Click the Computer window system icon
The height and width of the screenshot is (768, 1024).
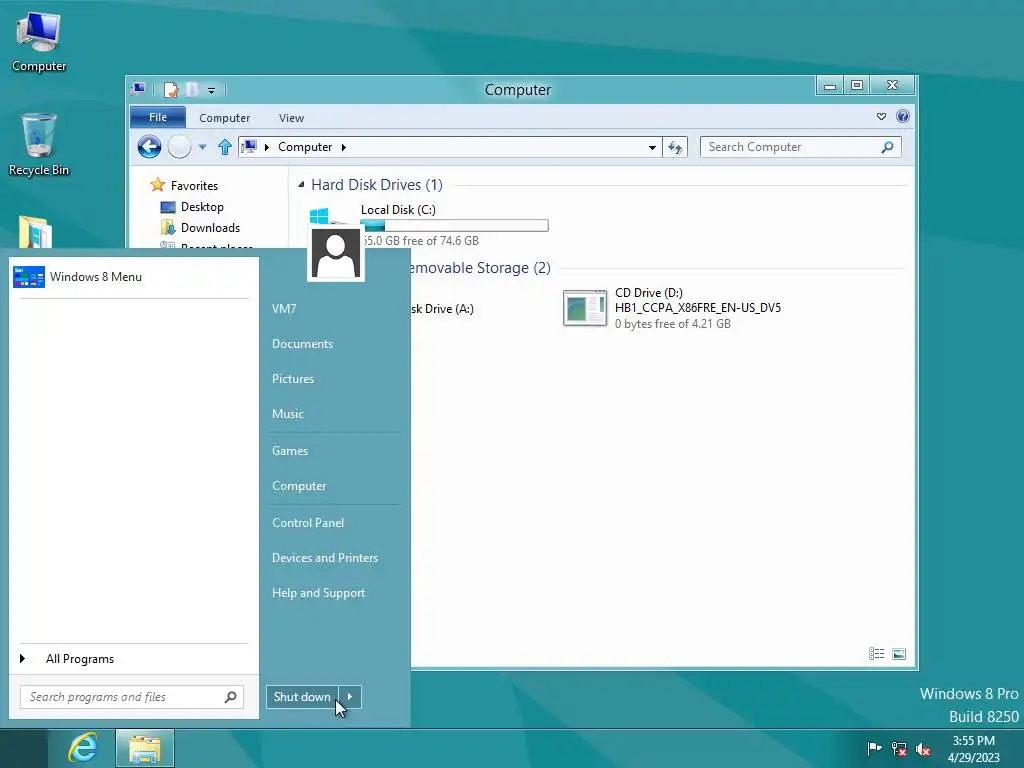[138, 89]
